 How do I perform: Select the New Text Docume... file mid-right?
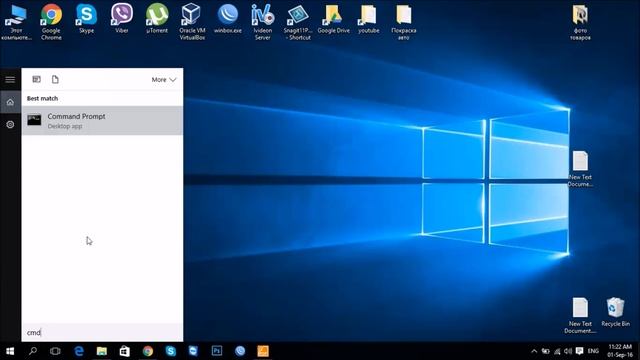[580, 169]
